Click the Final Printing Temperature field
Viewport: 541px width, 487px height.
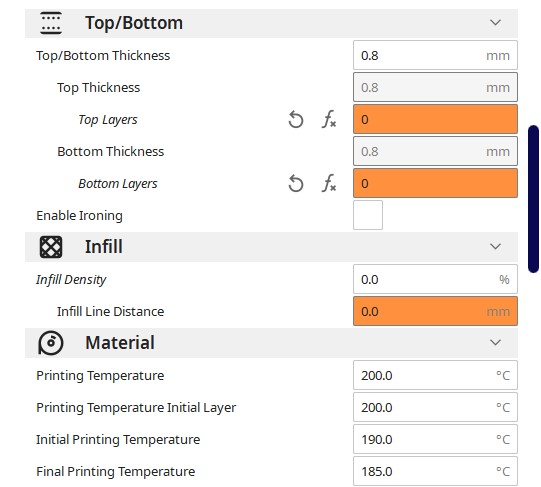pos(435,471)
